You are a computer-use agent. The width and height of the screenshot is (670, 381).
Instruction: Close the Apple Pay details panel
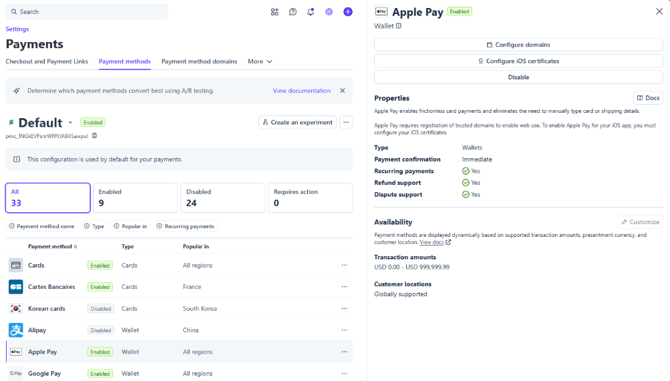pyautogui.click(x=659, y=12)
